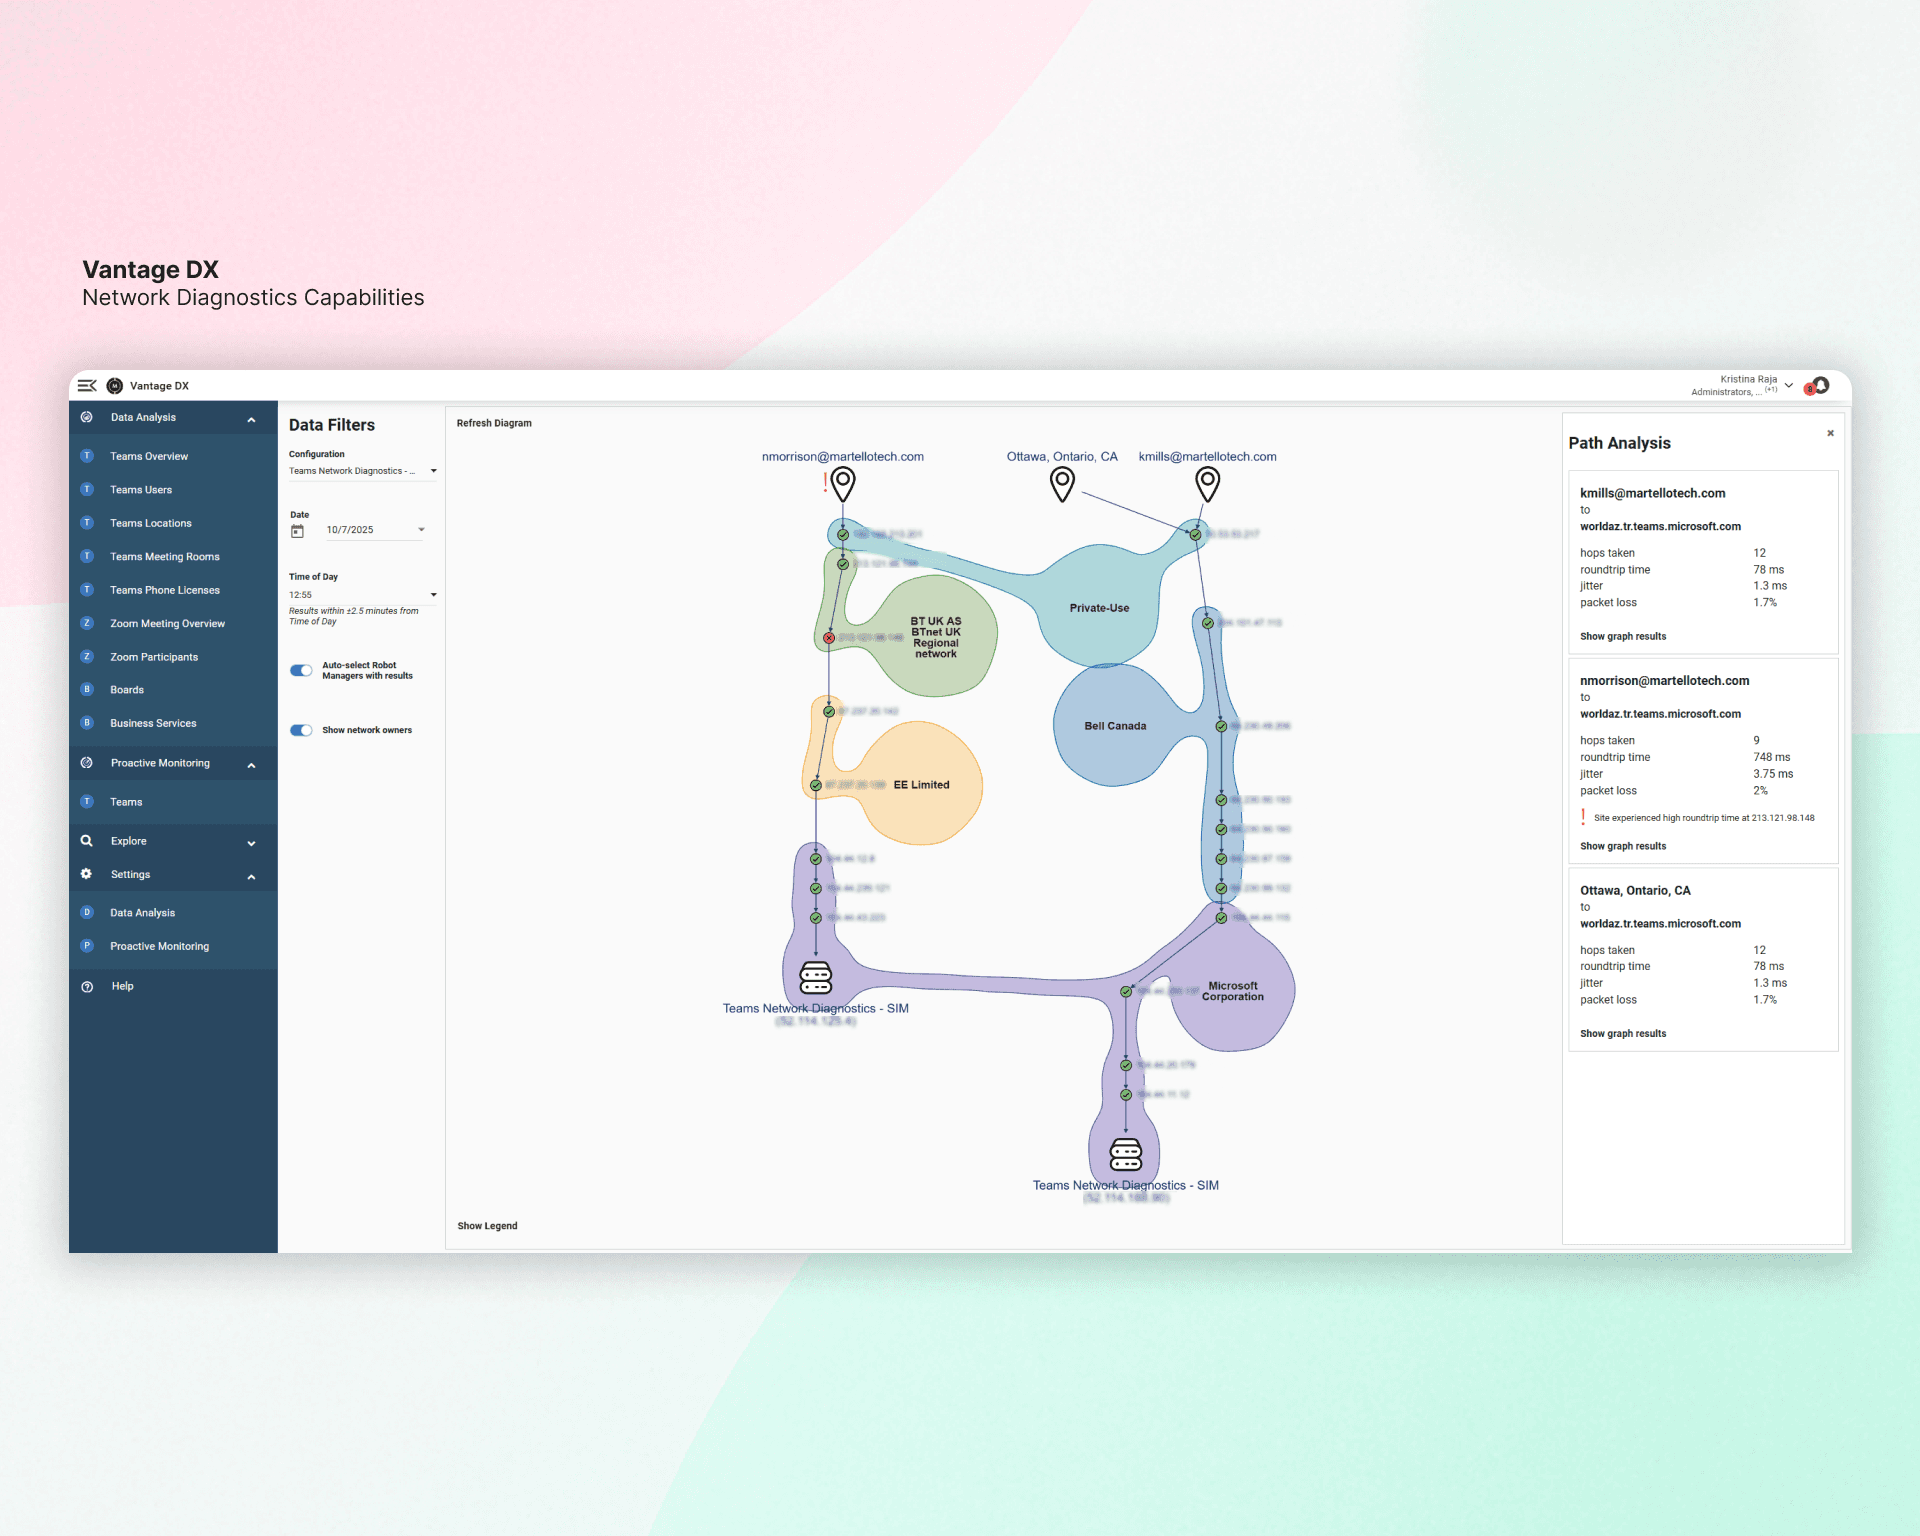Click the Proactive Monitoring P icon under Settings
The width and height of the screenshot is (1920, 1536).
pos(87,946)
